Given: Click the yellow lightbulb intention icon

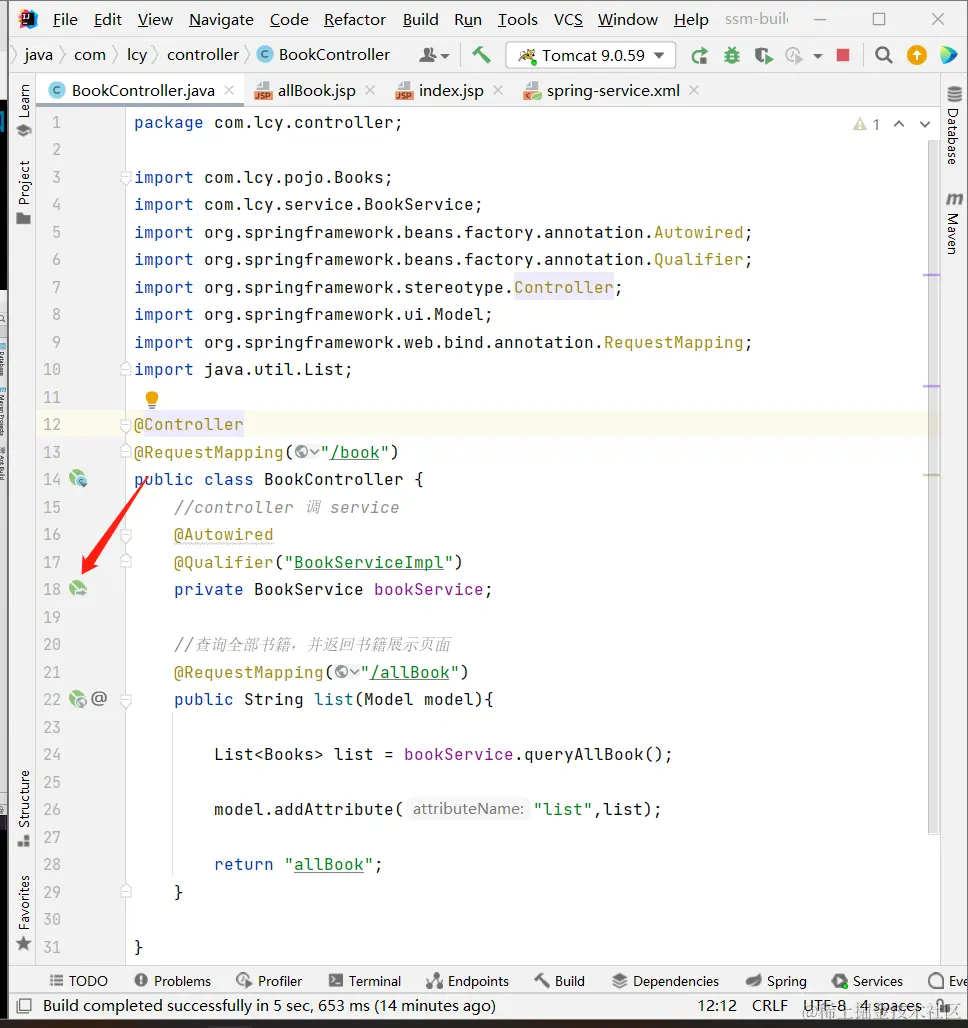Looking at the screenshot, I should click(x=151, y=399).
